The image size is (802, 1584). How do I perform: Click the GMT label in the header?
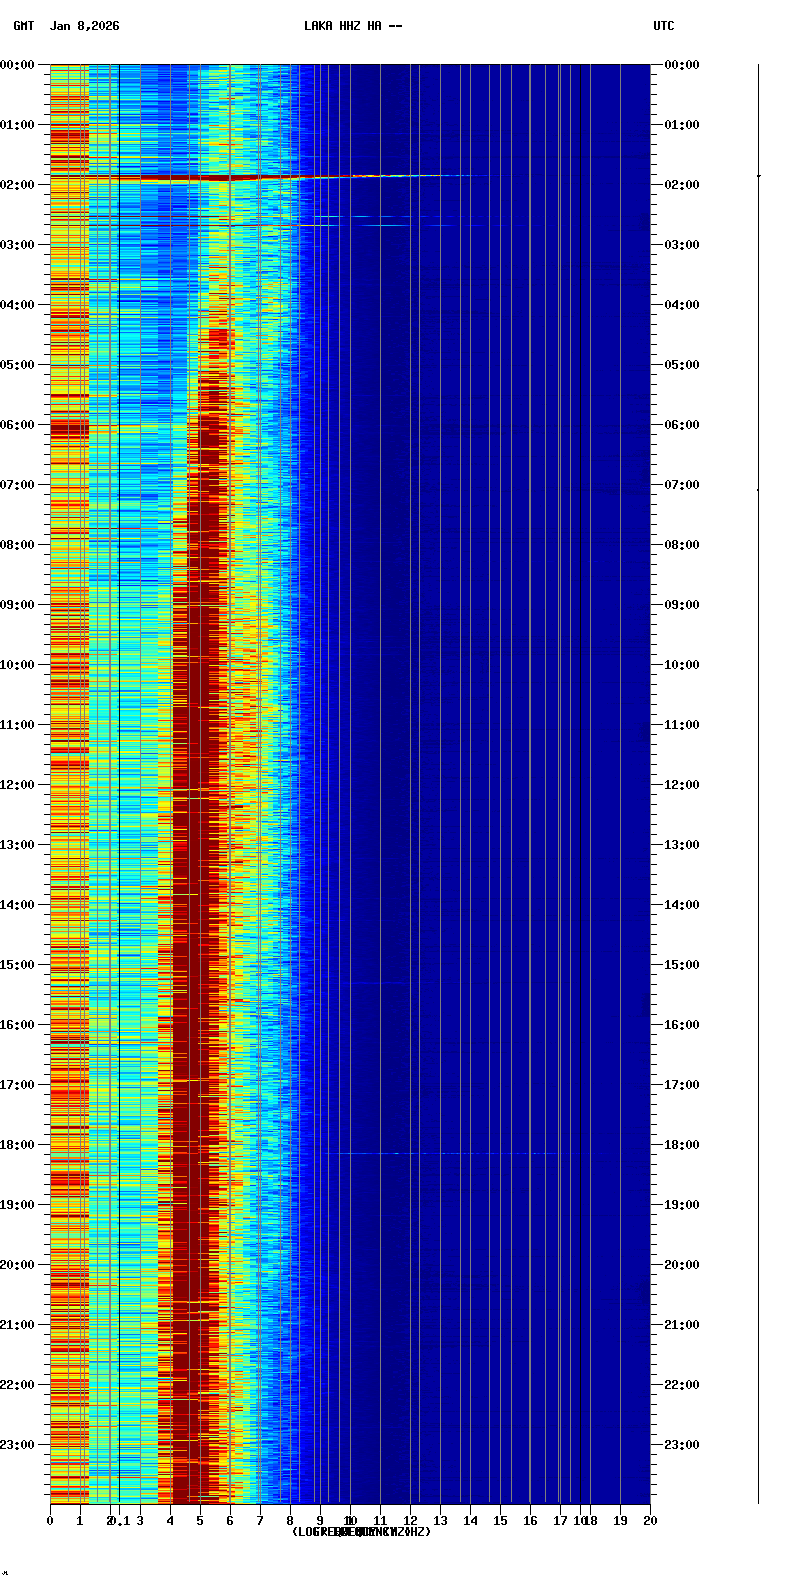pos(23,26)
